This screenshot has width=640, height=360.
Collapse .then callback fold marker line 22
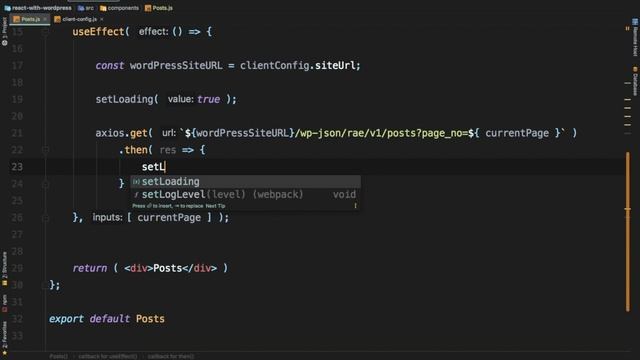(45, 150)
